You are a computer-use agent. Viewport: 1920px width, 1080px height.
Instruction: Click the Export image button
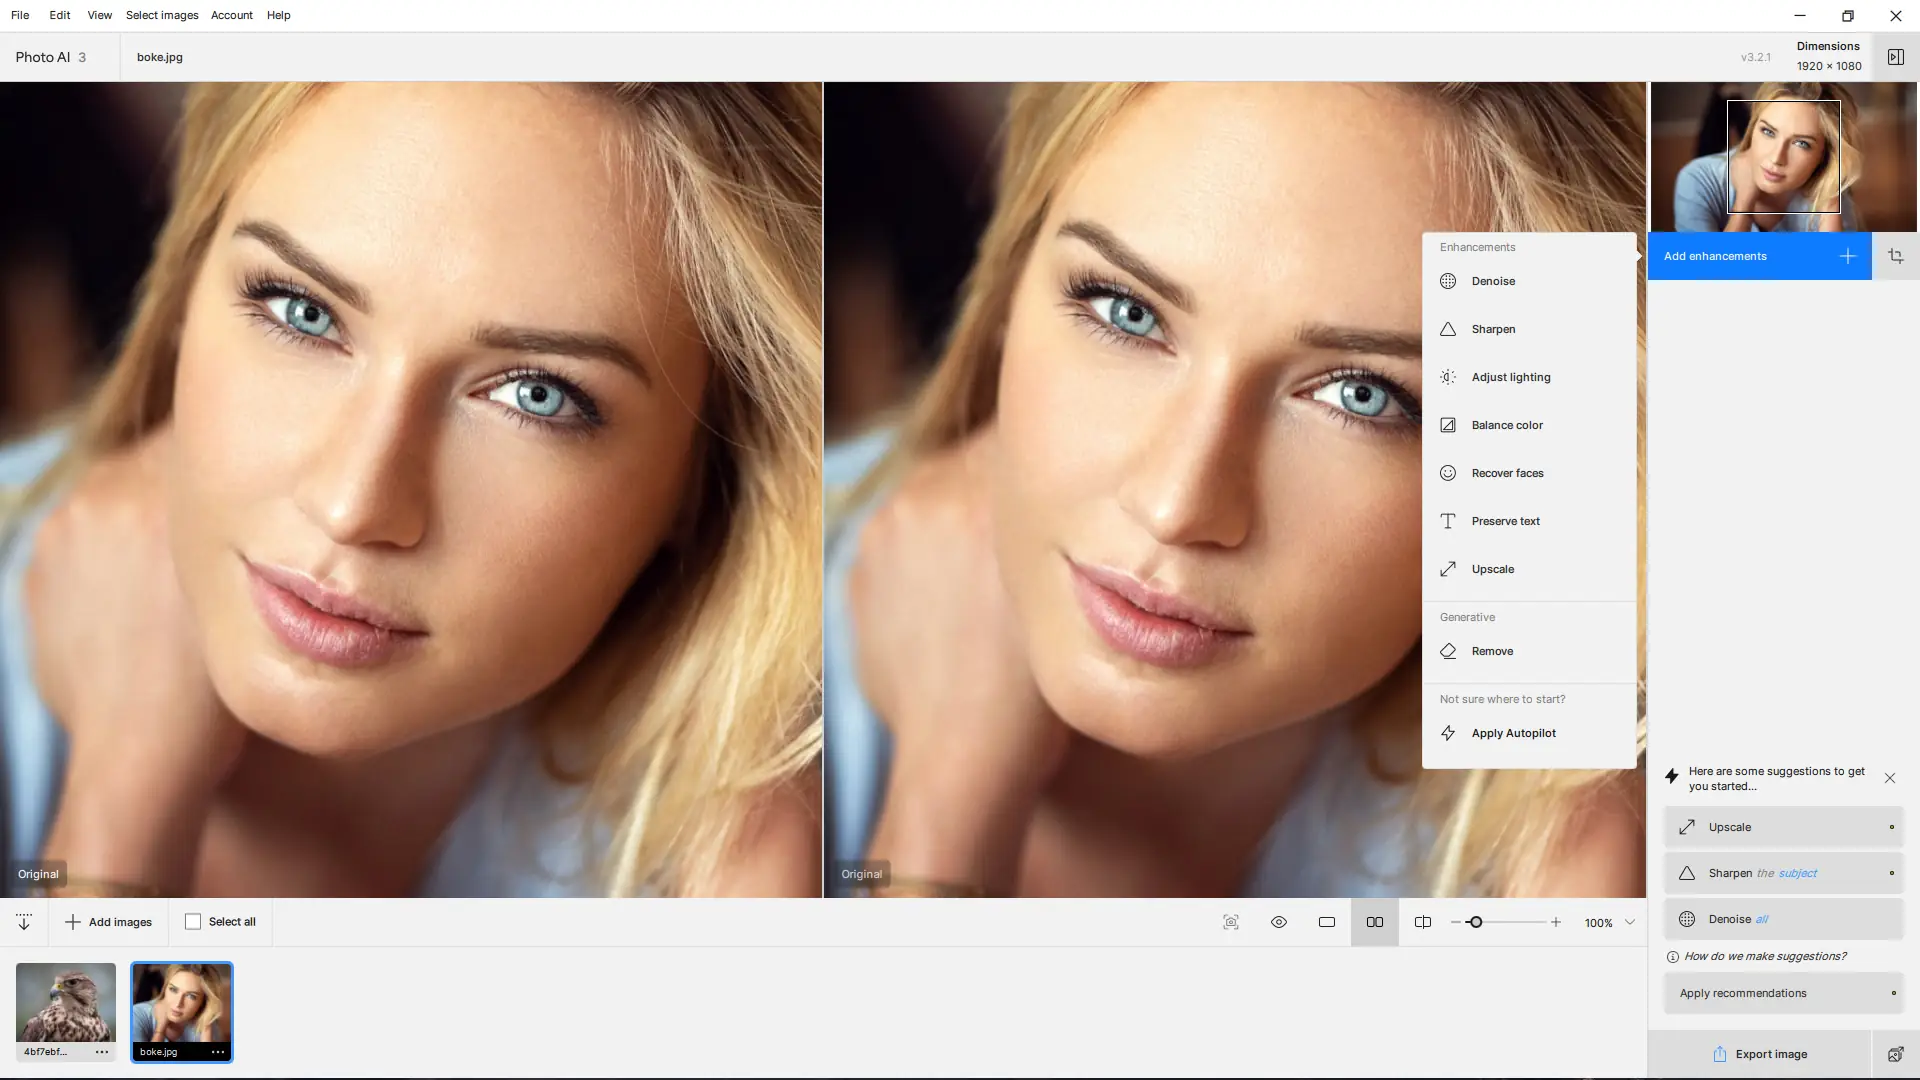(1759, 1054)
